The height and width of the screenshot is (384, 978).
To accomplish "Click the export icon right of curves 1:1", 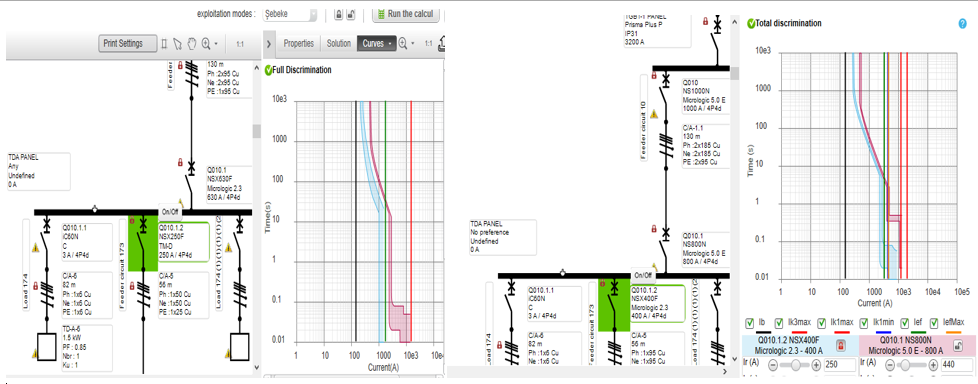I will [441, 44].
